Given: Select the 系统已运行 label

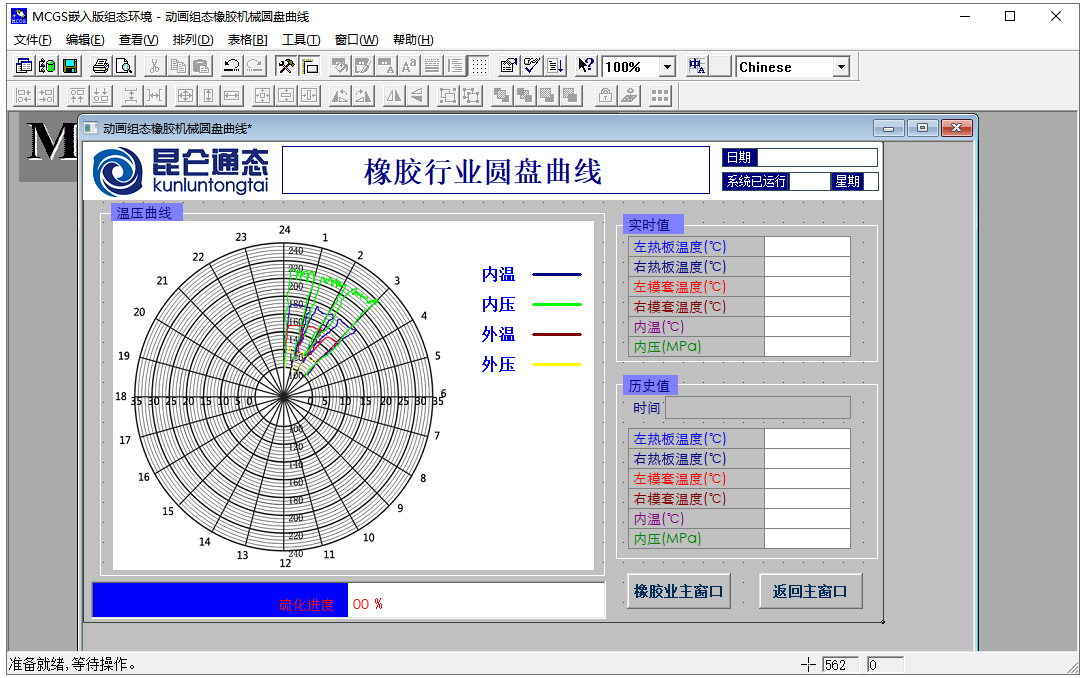Looking at the screenshot, I should (x=756, y=182).
